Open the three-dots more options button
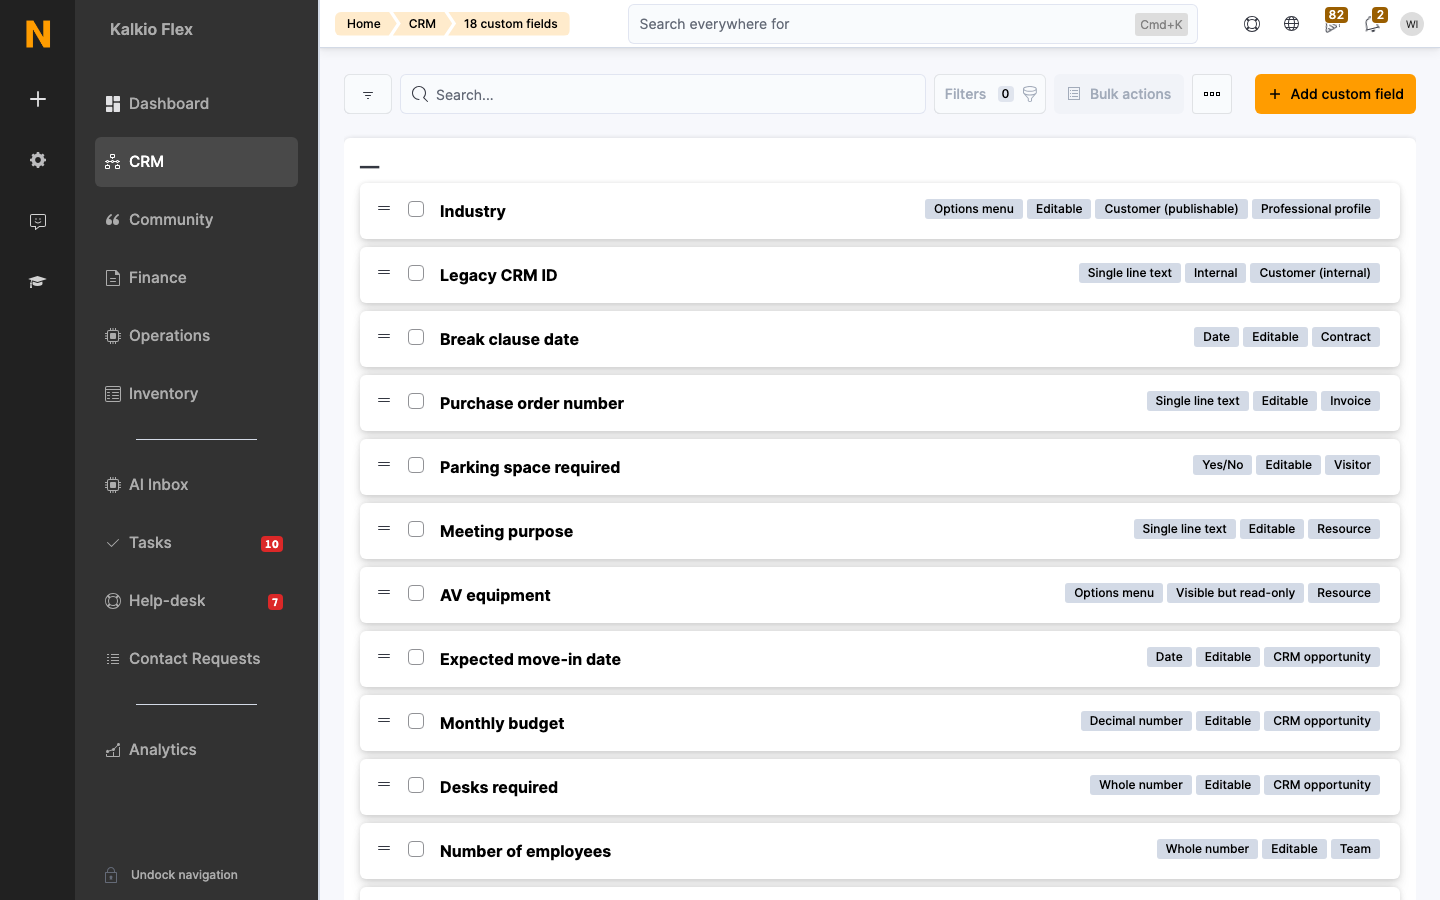Viewport: 1440px width, 900px height. 1212,94
